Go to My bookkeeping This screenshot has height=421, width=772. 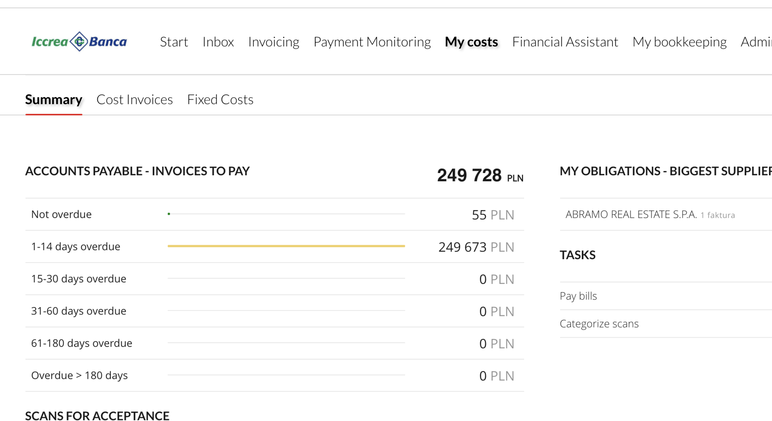click(679, 42)
